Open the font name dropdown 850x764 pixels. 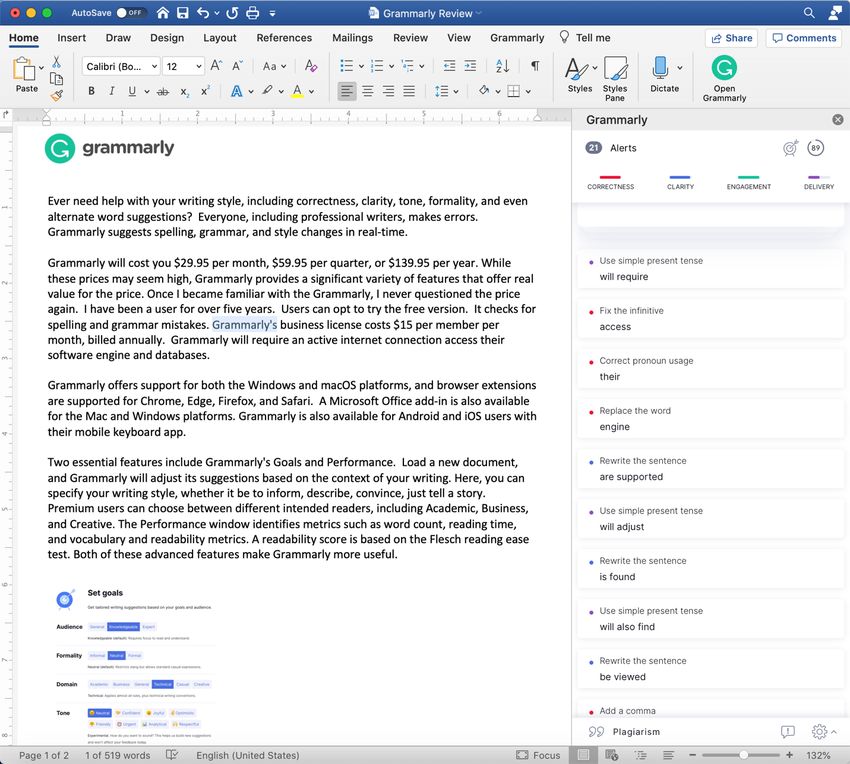(x=154, y=66)
